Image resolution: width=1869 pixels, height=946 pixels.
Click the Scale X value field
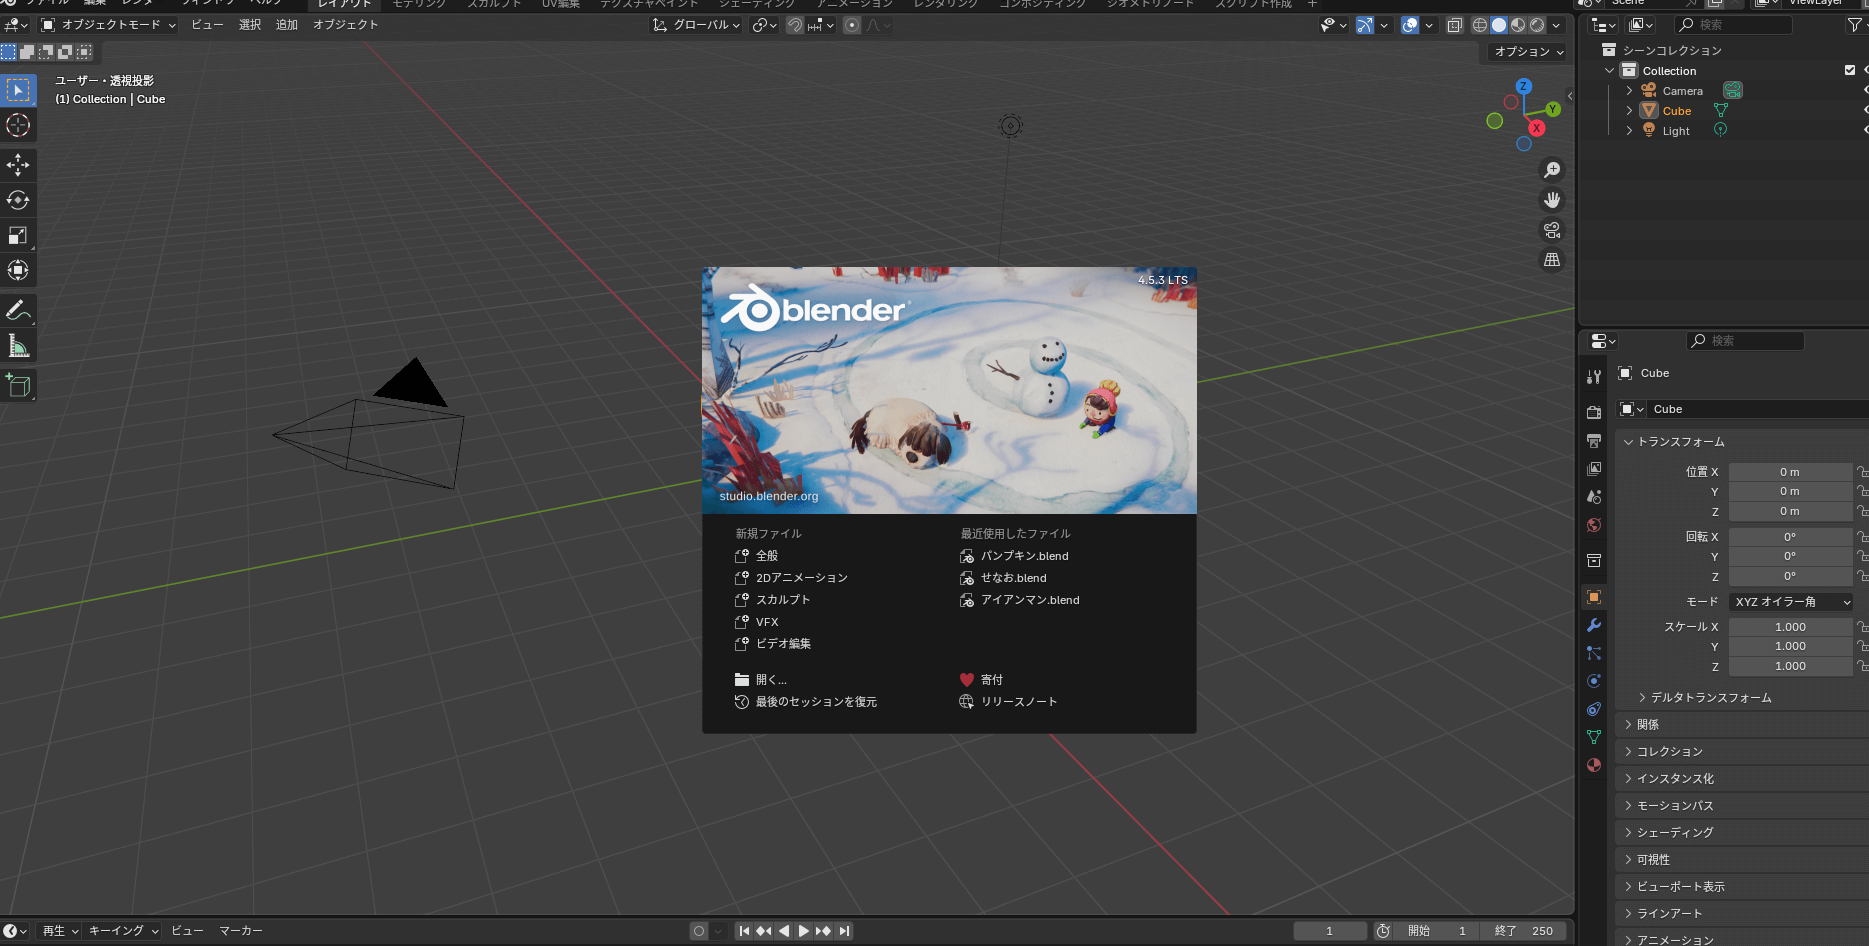pos(1791,626)
